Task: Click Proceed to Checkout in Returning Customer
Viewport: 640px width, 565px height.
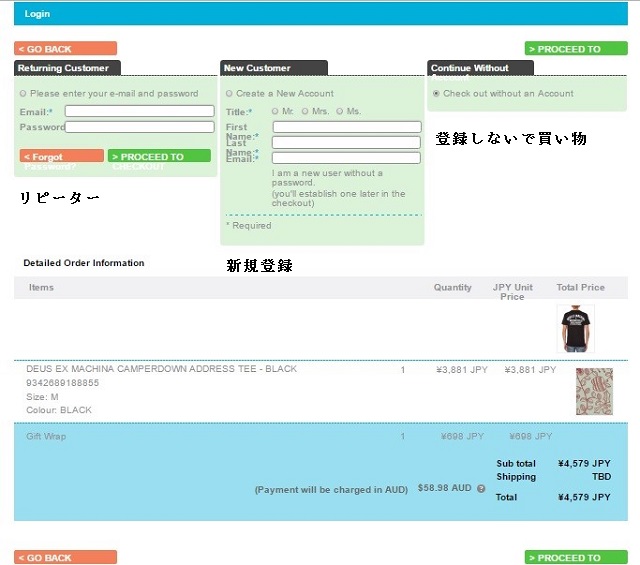Action: 159,156
